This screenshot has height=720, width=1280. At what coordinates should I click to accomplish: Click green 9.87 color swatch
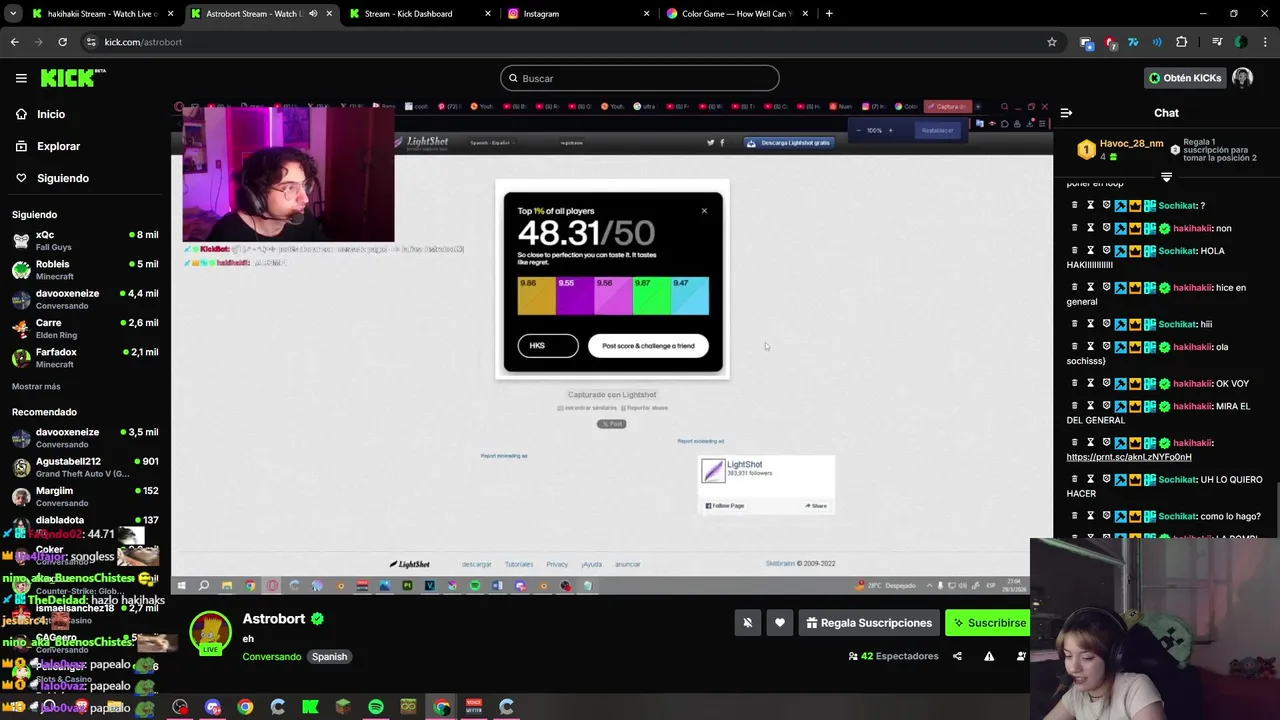(651, 296)
